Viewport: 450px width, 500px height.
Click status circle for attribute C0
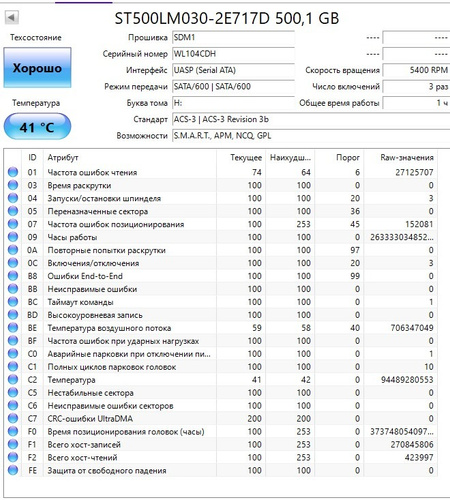pyautogui.click(x=13, y=354)
